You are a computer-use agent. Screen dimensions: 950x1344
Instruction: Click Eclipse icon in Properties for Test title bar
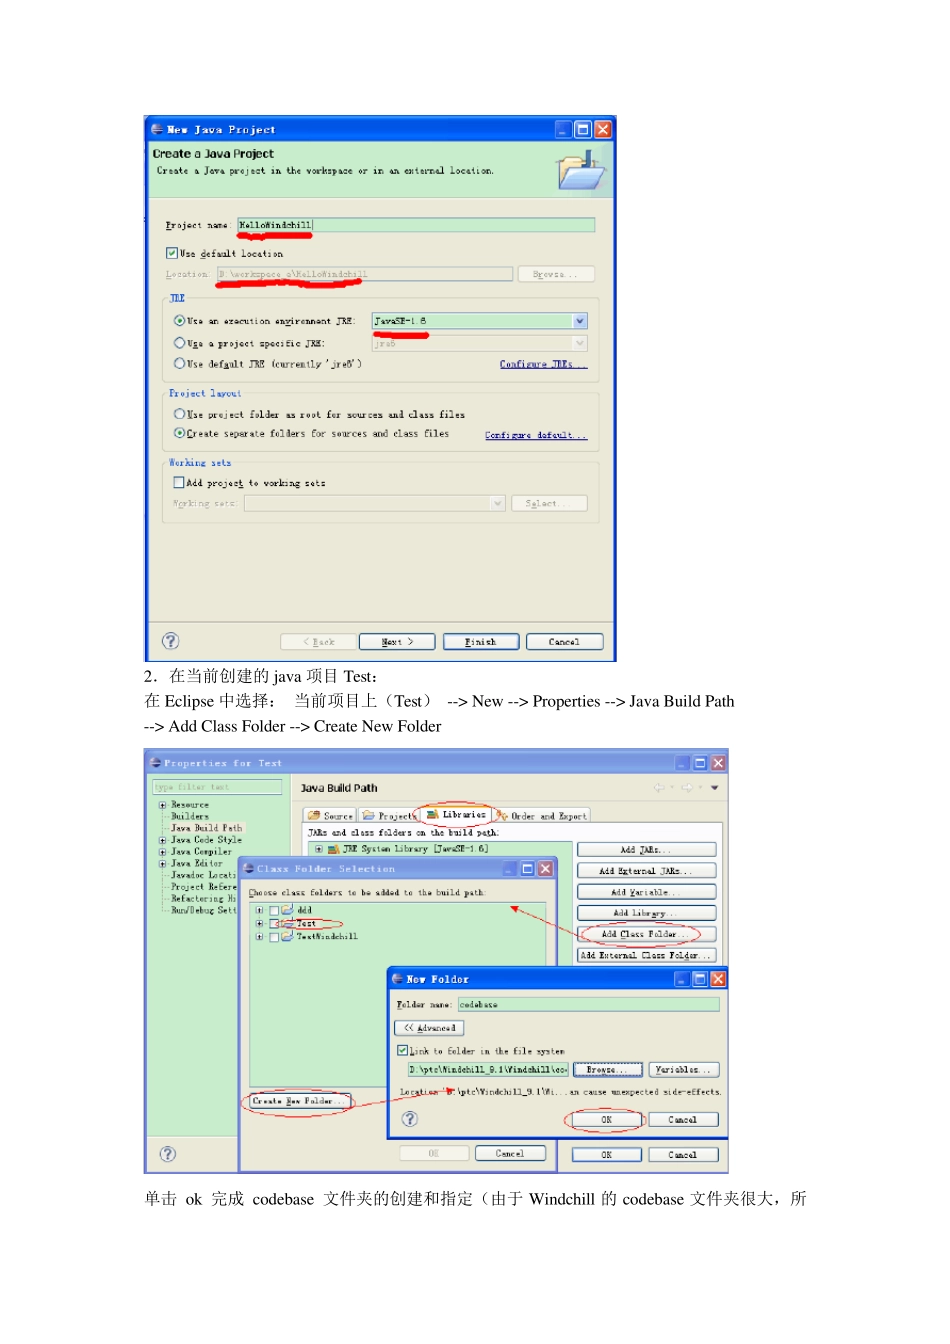[x=155, y=763]
